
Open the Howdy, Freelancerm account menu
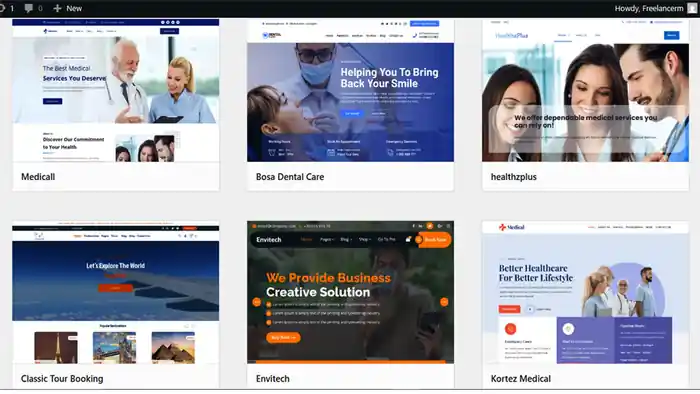[649, 8]
